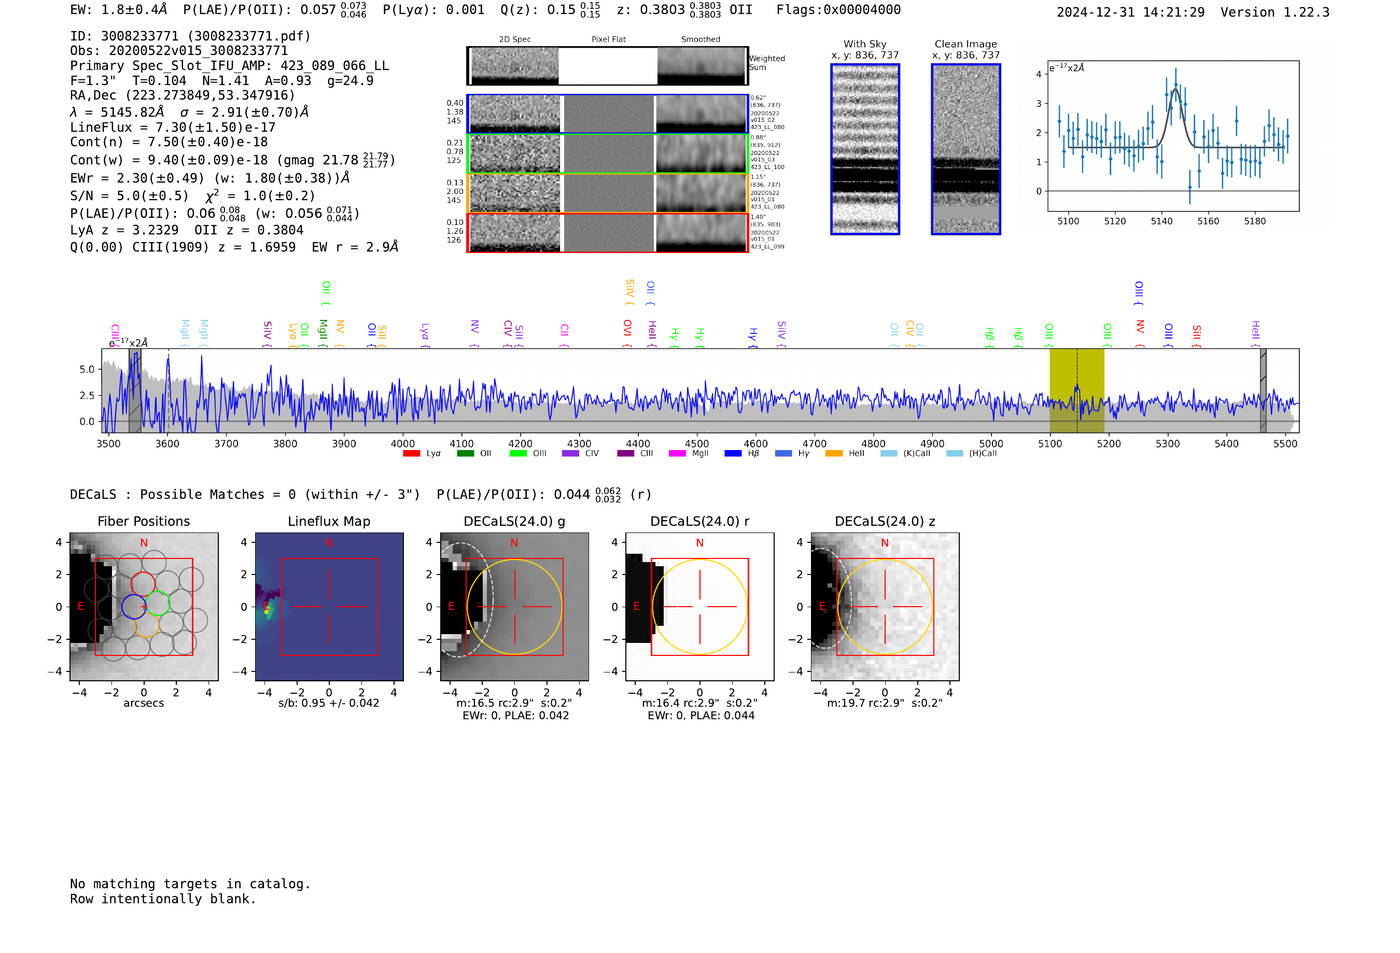The height and width of the screenshot is (953, 1400).
Task: Click the LineFlux = 7.30 value
Action: coord(172,127)
